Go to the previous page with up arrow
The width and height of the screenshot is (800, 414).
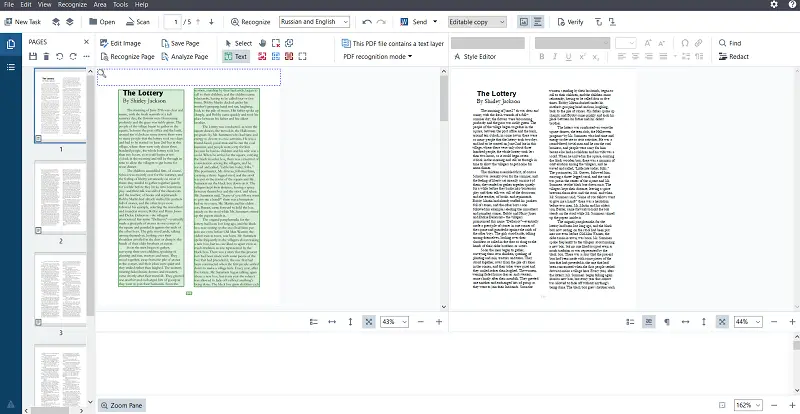(x=198, y=22)
